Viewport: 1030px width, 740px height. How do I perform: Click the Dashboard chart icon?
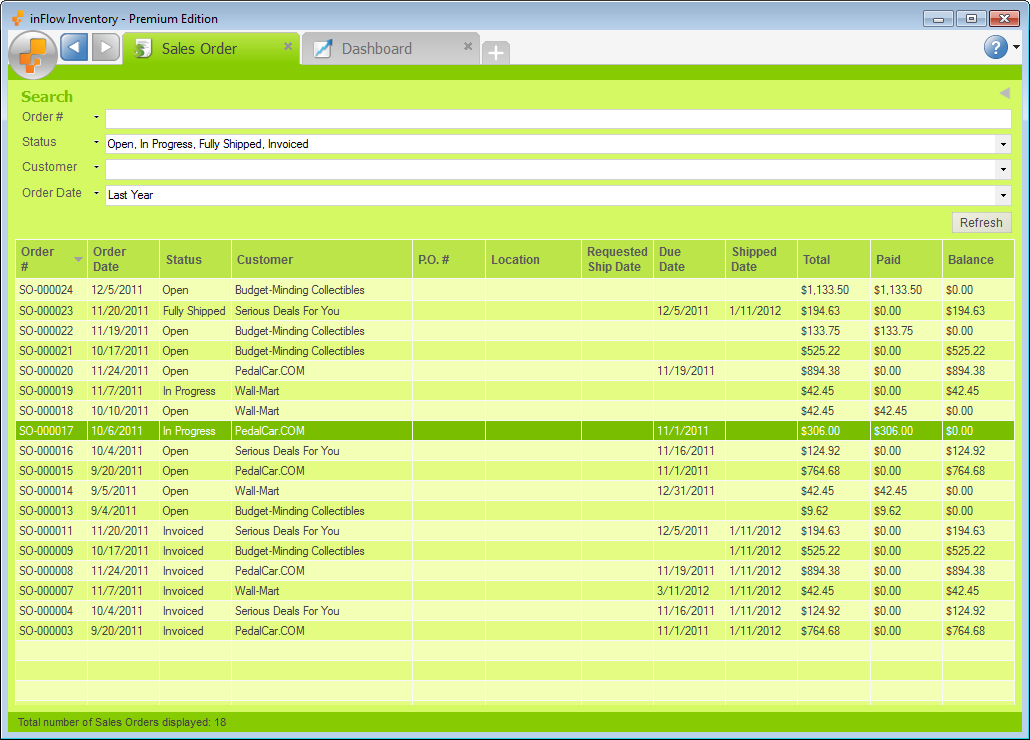tap(323, 49)
